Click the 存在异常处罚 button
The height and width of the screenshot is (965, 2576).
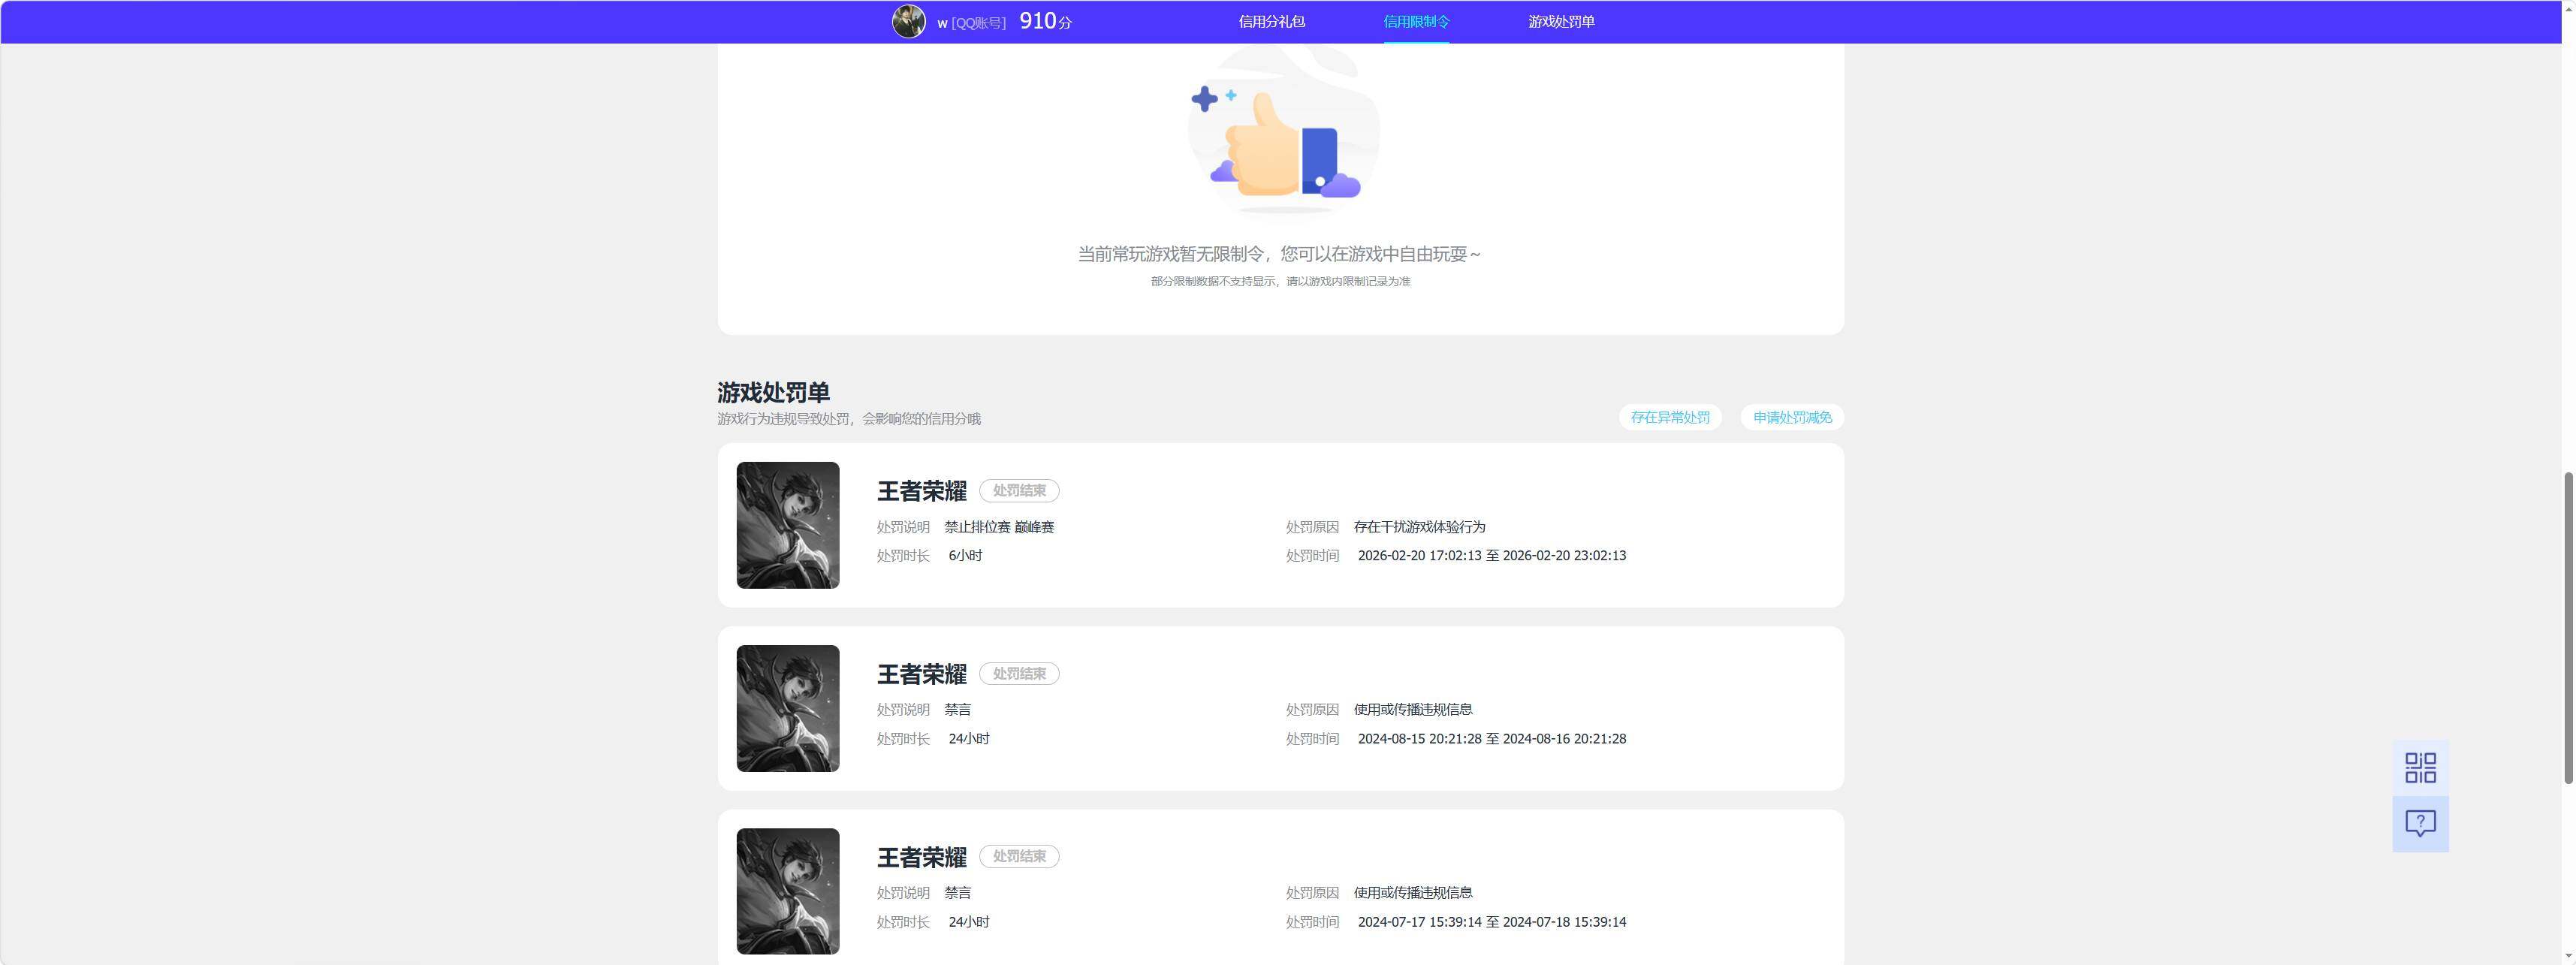click(x=1670, y=417)
